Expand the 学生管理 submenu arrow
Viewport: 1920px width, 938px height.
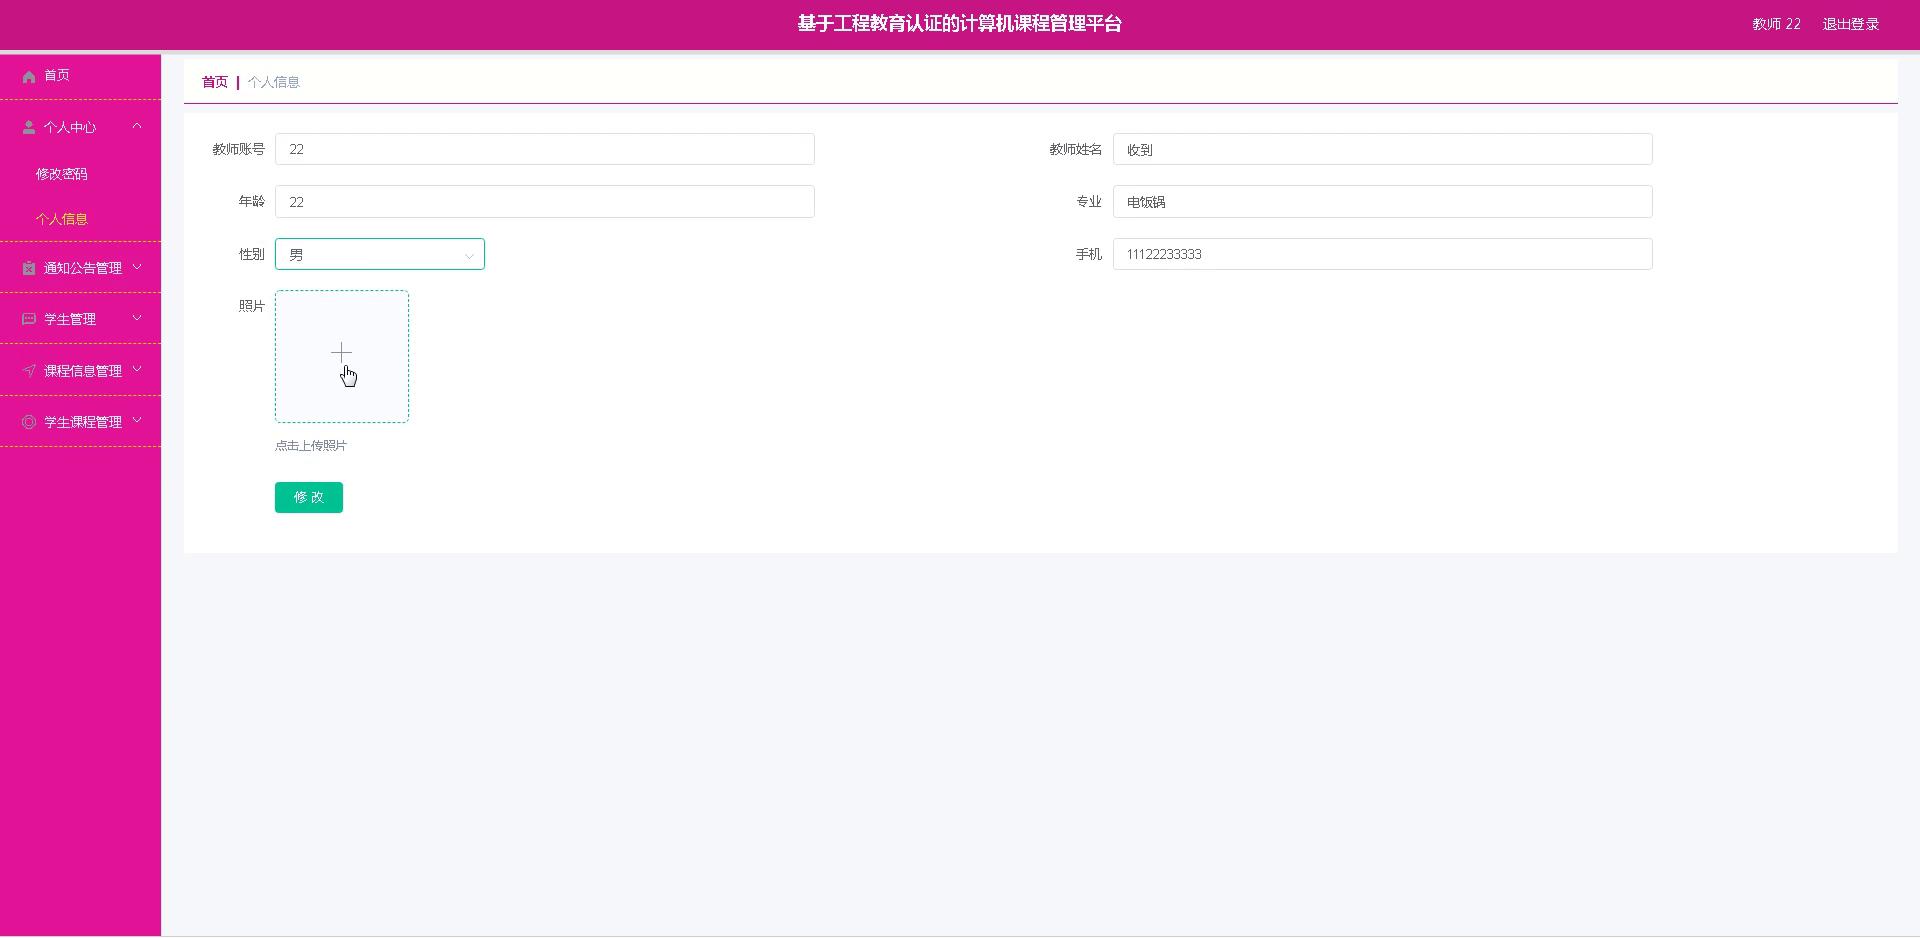pos(137,318)
